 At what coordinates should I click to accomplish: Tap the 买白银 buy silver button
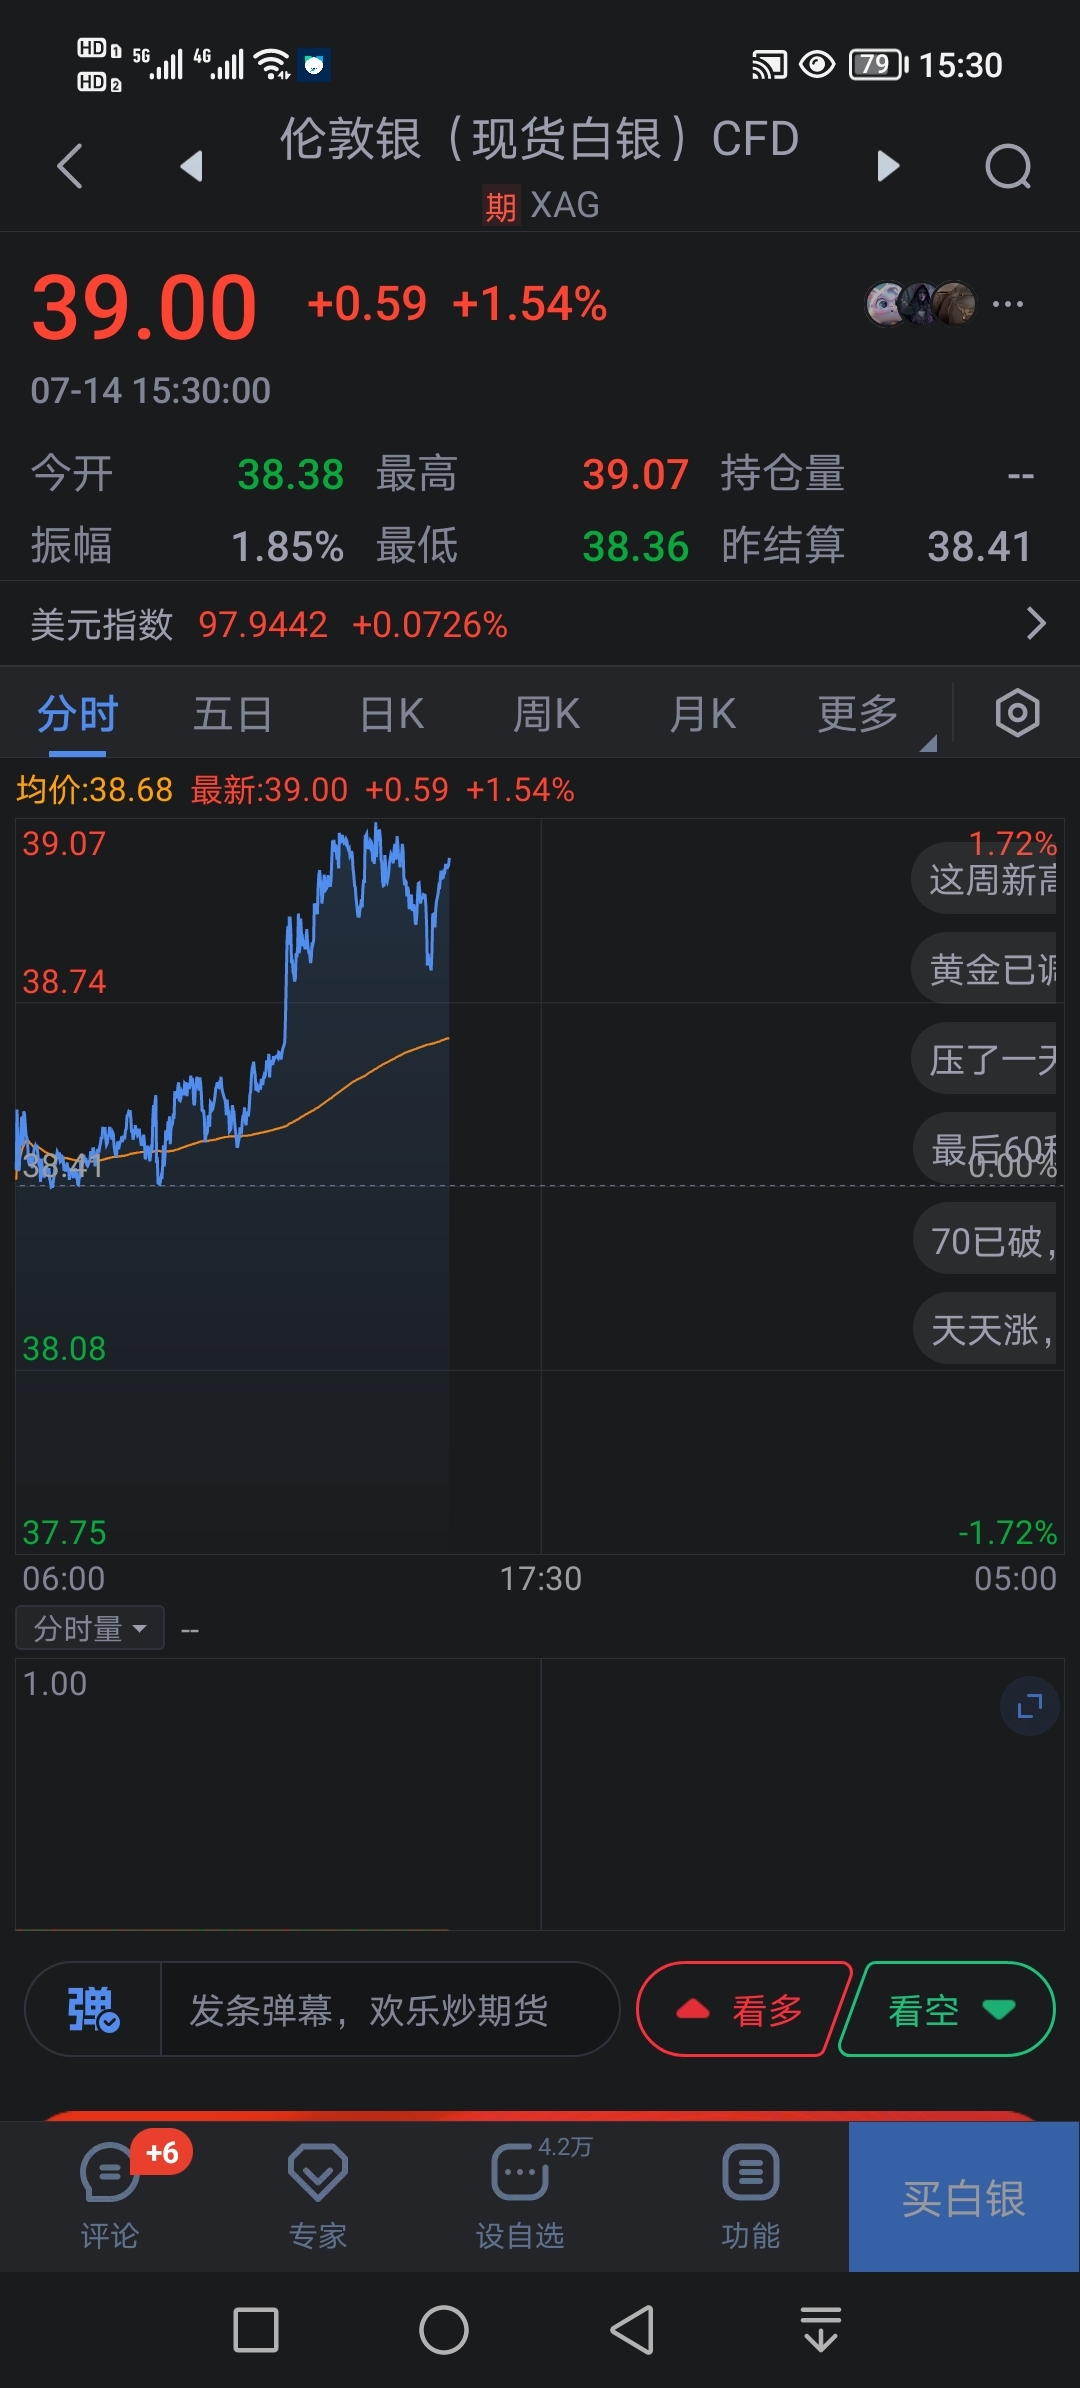click(964, 2197)
